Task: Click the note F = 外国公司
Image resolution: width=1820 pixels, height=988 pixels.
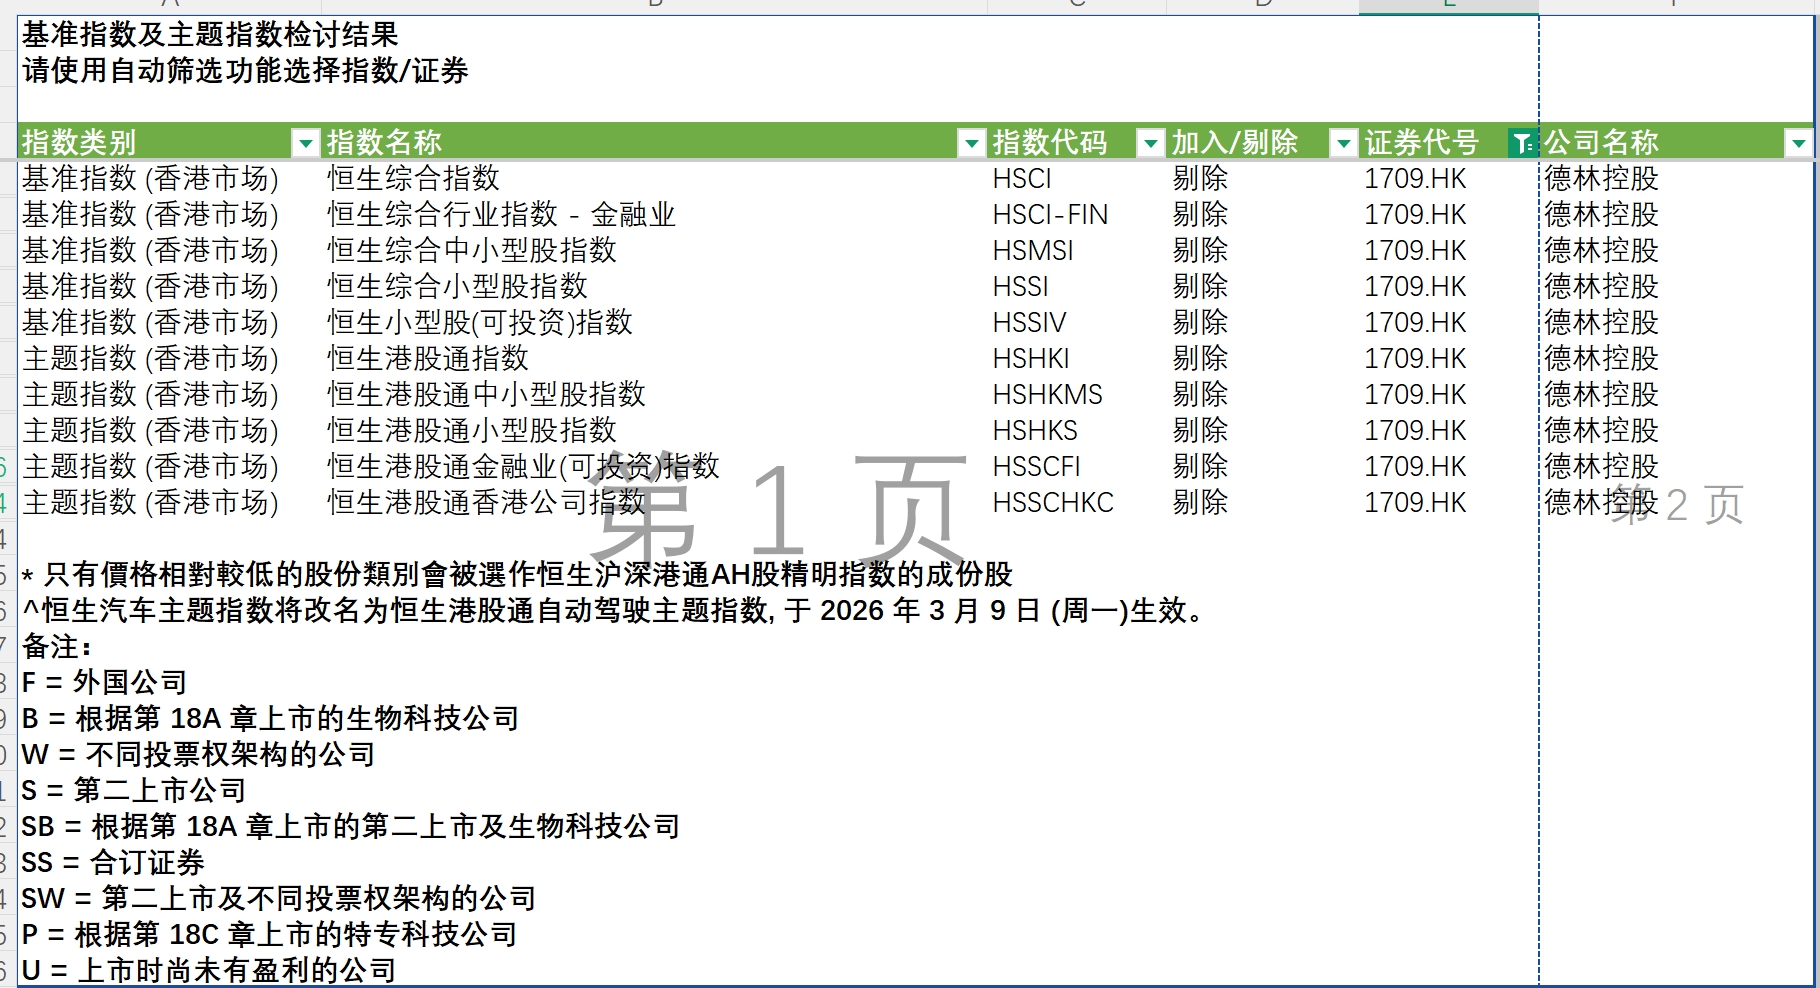Action: tap(104, 683)
